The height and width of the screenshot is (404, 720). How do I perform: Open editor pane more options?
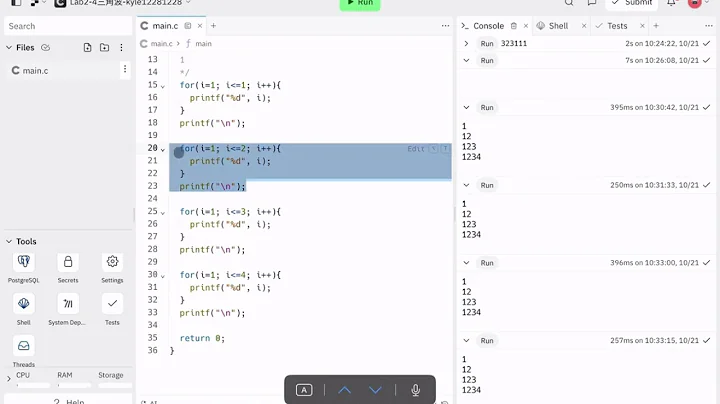pyautogui.click(x=445, y=26)
